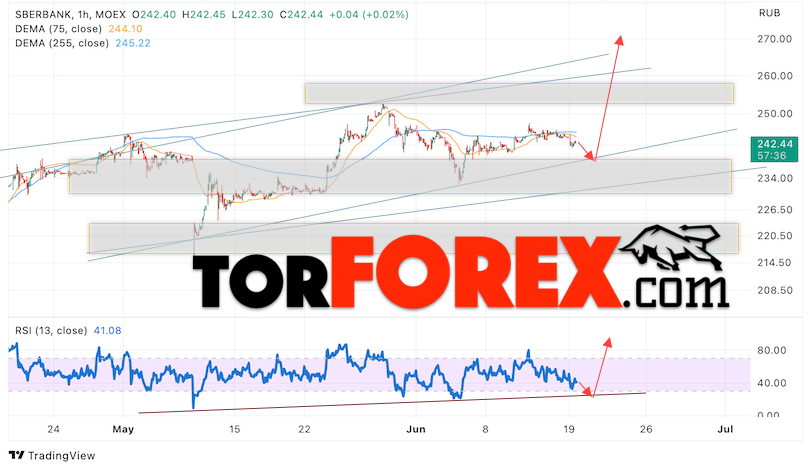Click the DEMA (255, close) indicator label
This screenshot has height=470, width=811.
click(x=62, y=43)
